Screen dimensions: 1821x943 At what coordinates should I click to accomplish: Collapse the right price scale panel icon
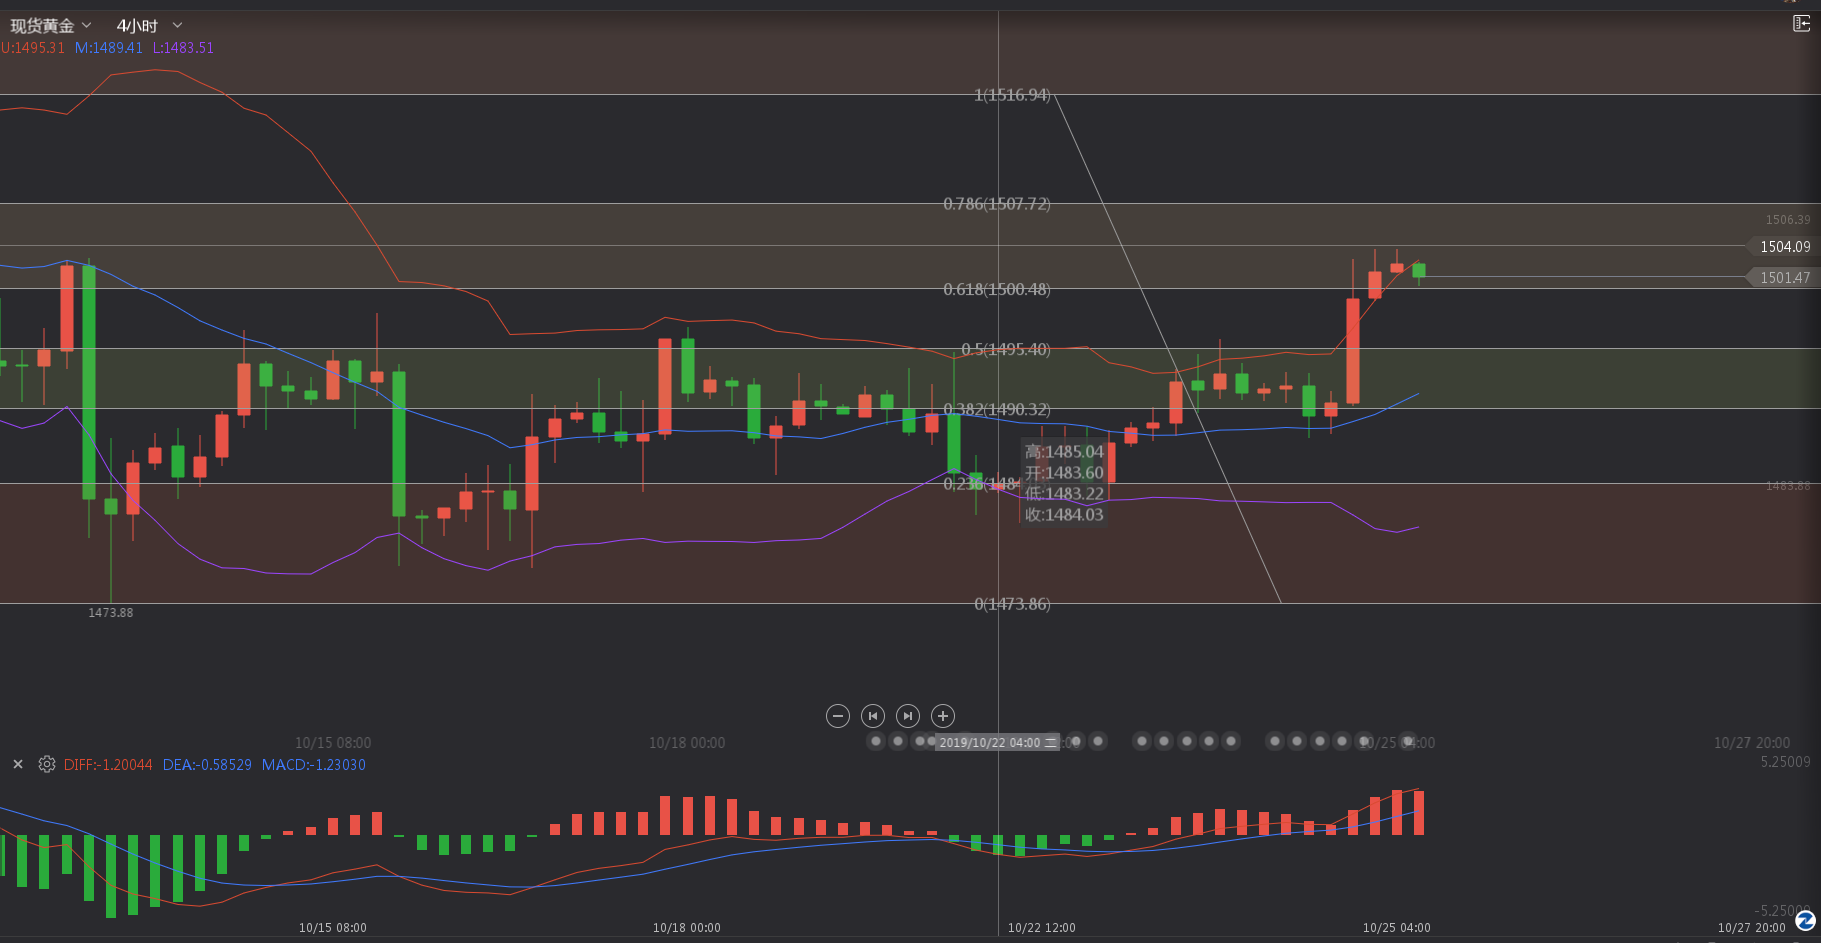click(1801, 23)
